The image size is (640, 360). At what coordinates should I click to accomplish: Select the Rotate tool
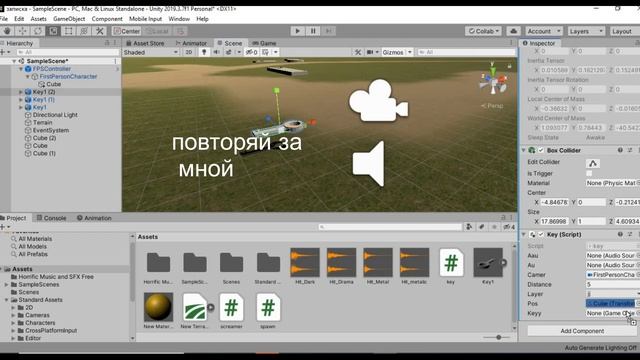coord(38,31)
